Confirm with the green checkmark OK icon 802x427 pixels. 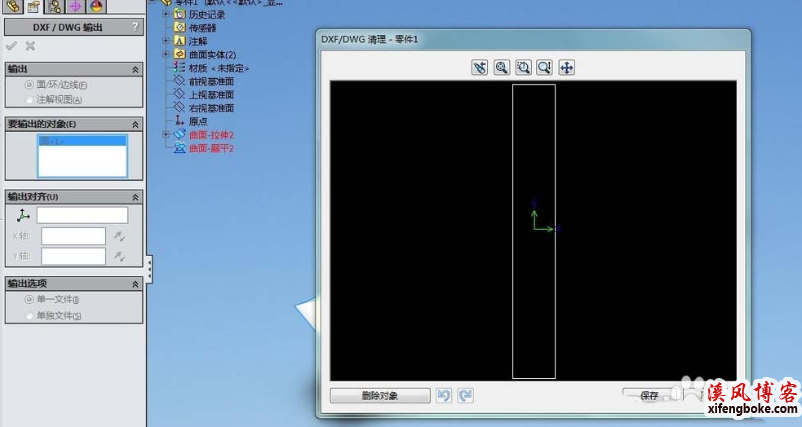click(11, 46)
